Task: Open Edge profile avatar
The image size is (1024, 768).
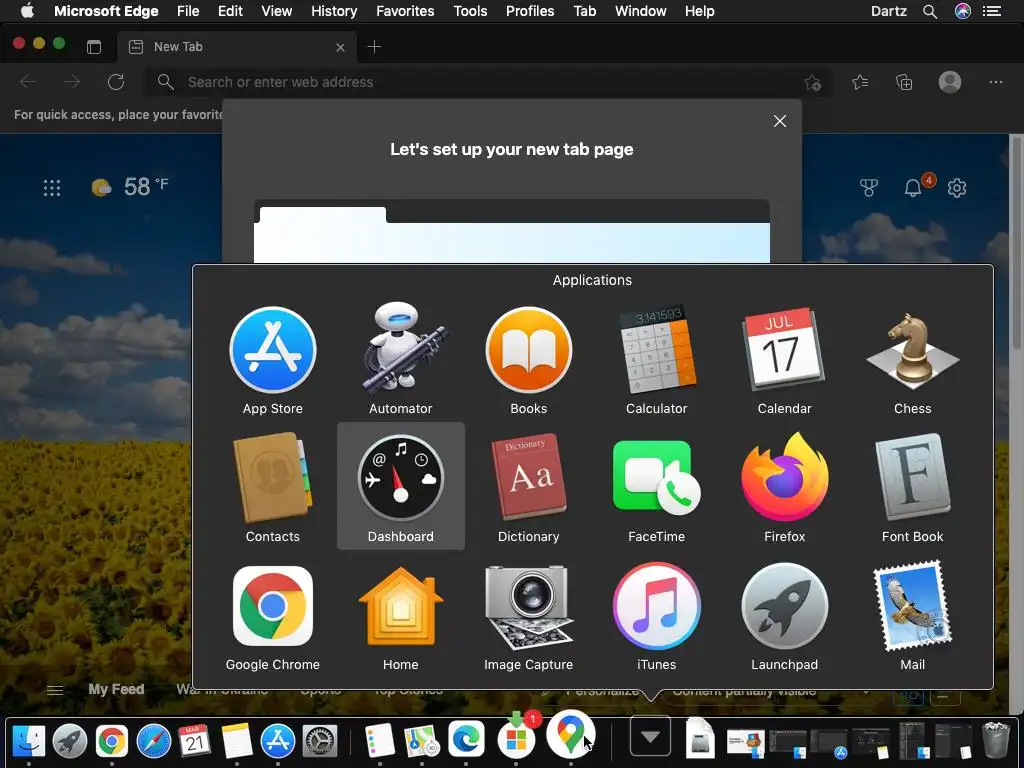Action: 950,82
